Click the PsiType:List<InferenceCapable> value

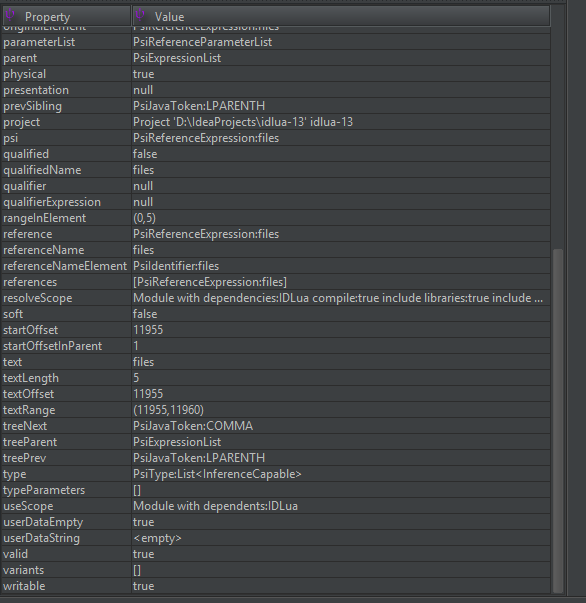(217, 474)
